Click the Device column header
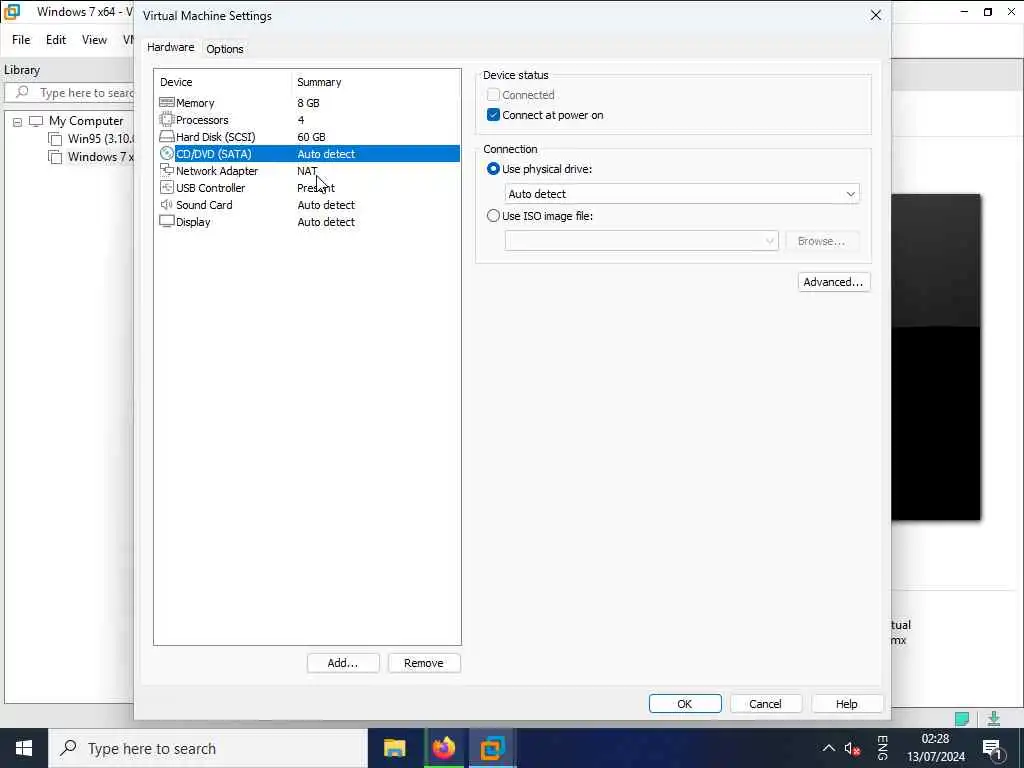This screenshot has height=768, width=1024. pos(176,82)
